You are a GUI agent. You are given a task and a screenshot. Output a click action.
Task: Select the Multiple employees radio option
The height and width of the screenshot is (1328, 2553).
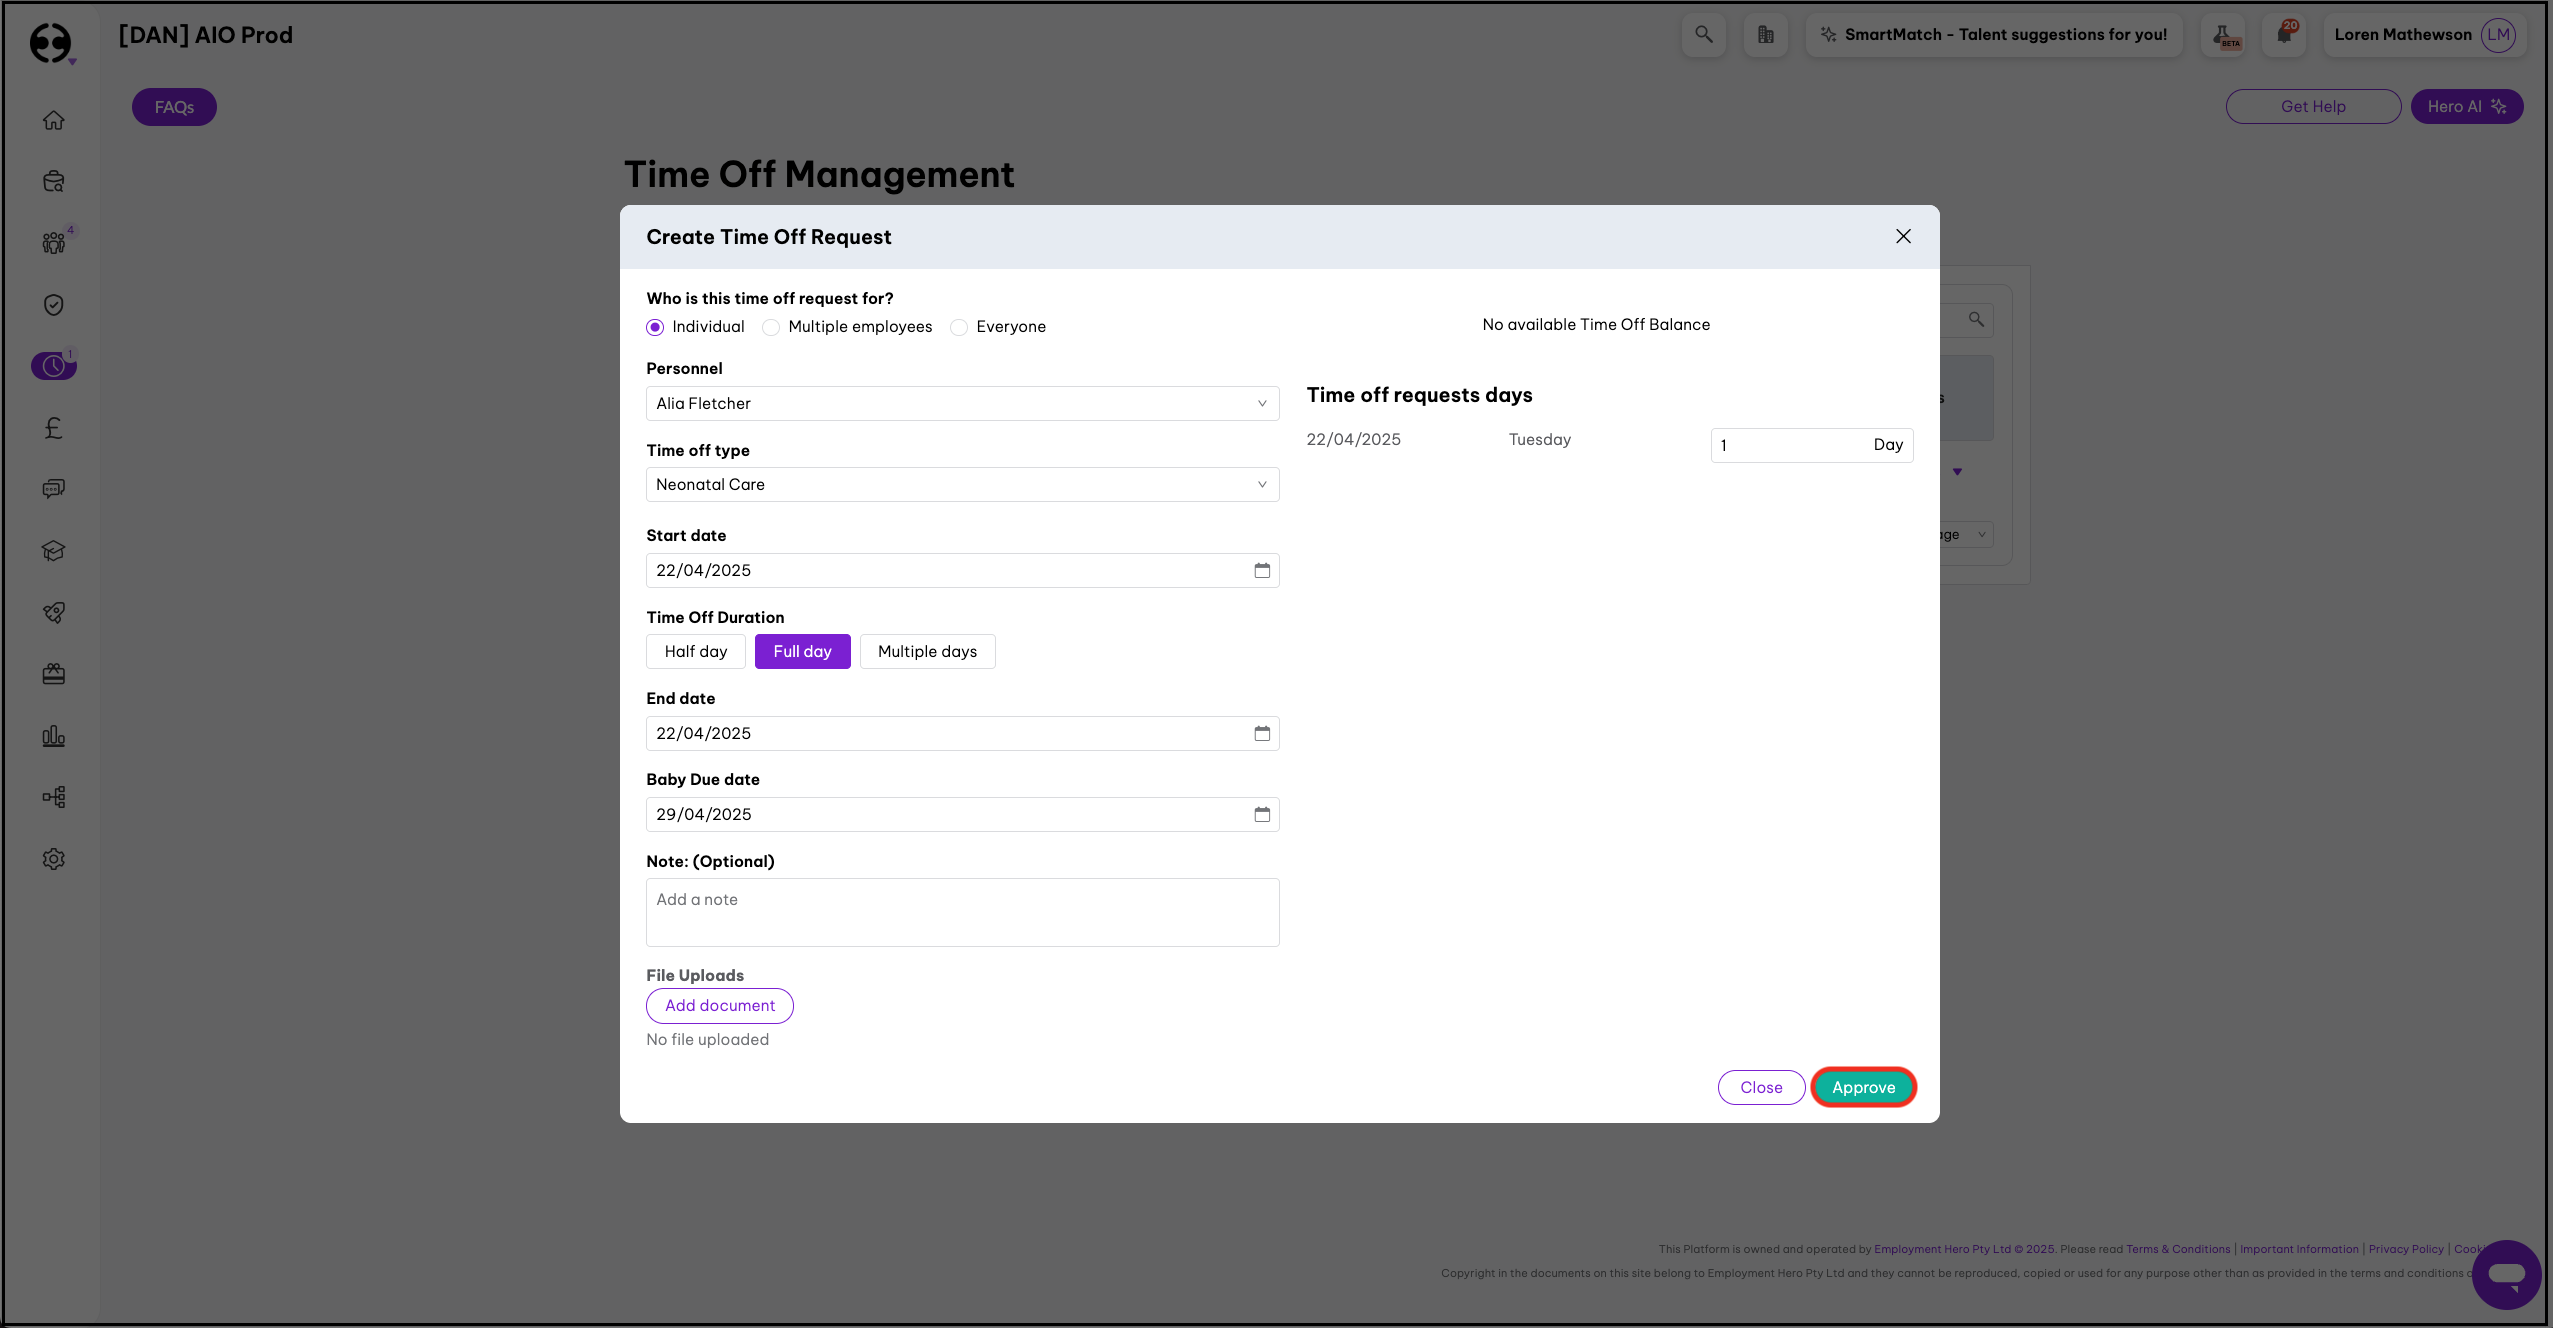pos(771,327)
